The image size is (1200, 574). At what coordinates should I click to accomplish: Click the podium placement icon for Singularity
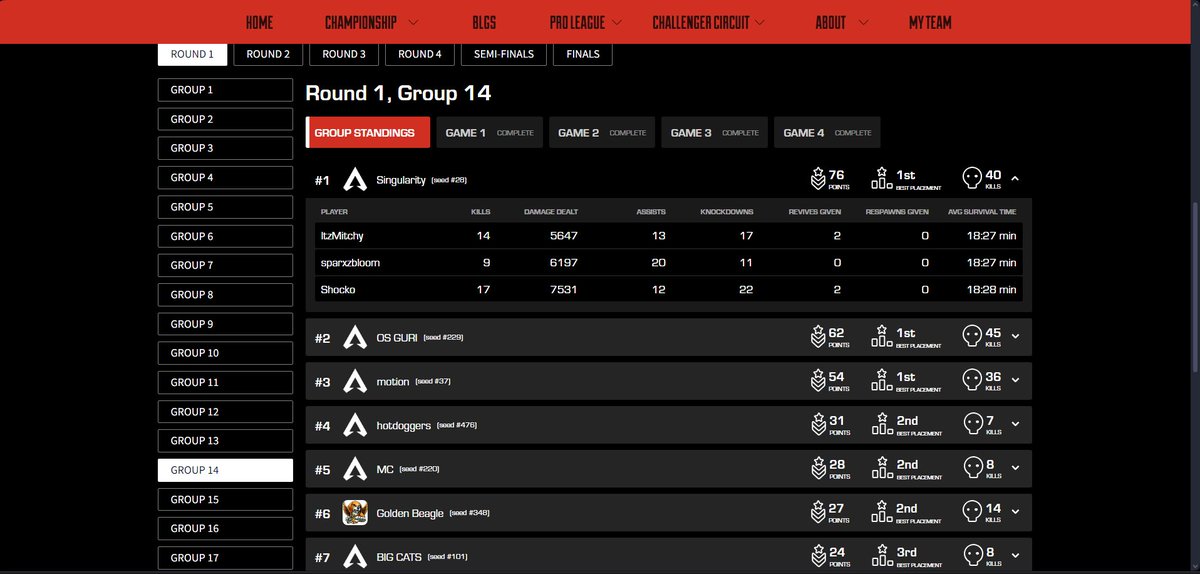881,179
